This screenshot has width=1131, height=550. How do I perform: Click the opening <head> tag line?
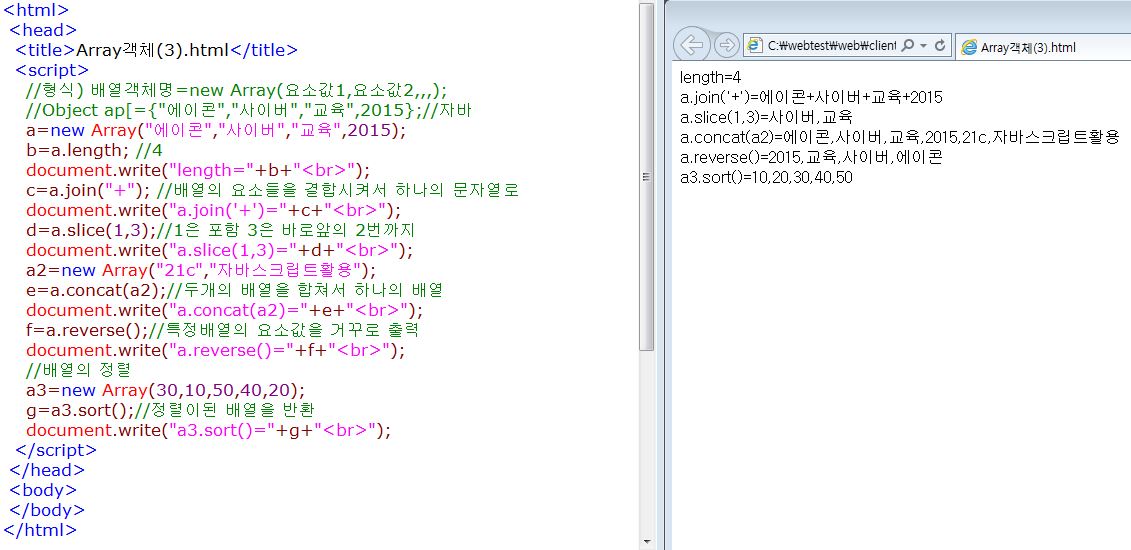point(43,30)
